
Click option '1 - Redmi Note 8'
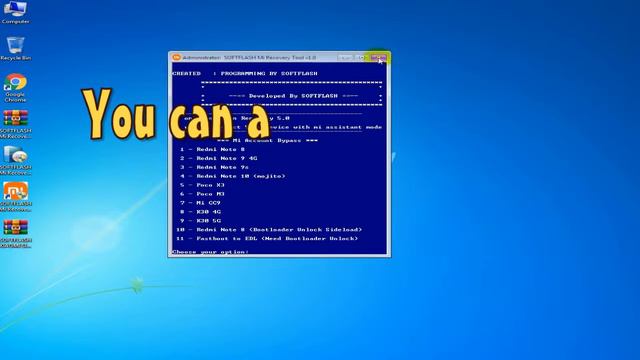[x=212, y=149]
